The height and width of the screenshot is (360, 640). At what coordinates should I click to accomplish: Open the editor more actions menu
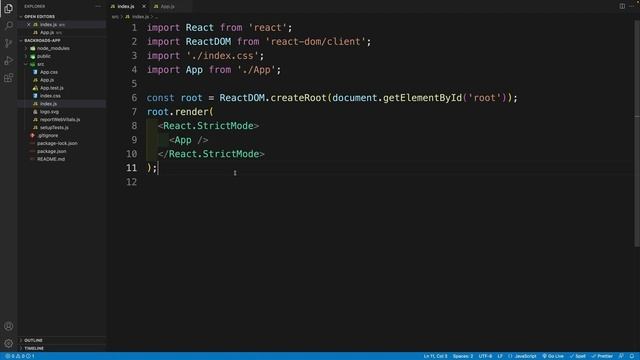[632, 6]
